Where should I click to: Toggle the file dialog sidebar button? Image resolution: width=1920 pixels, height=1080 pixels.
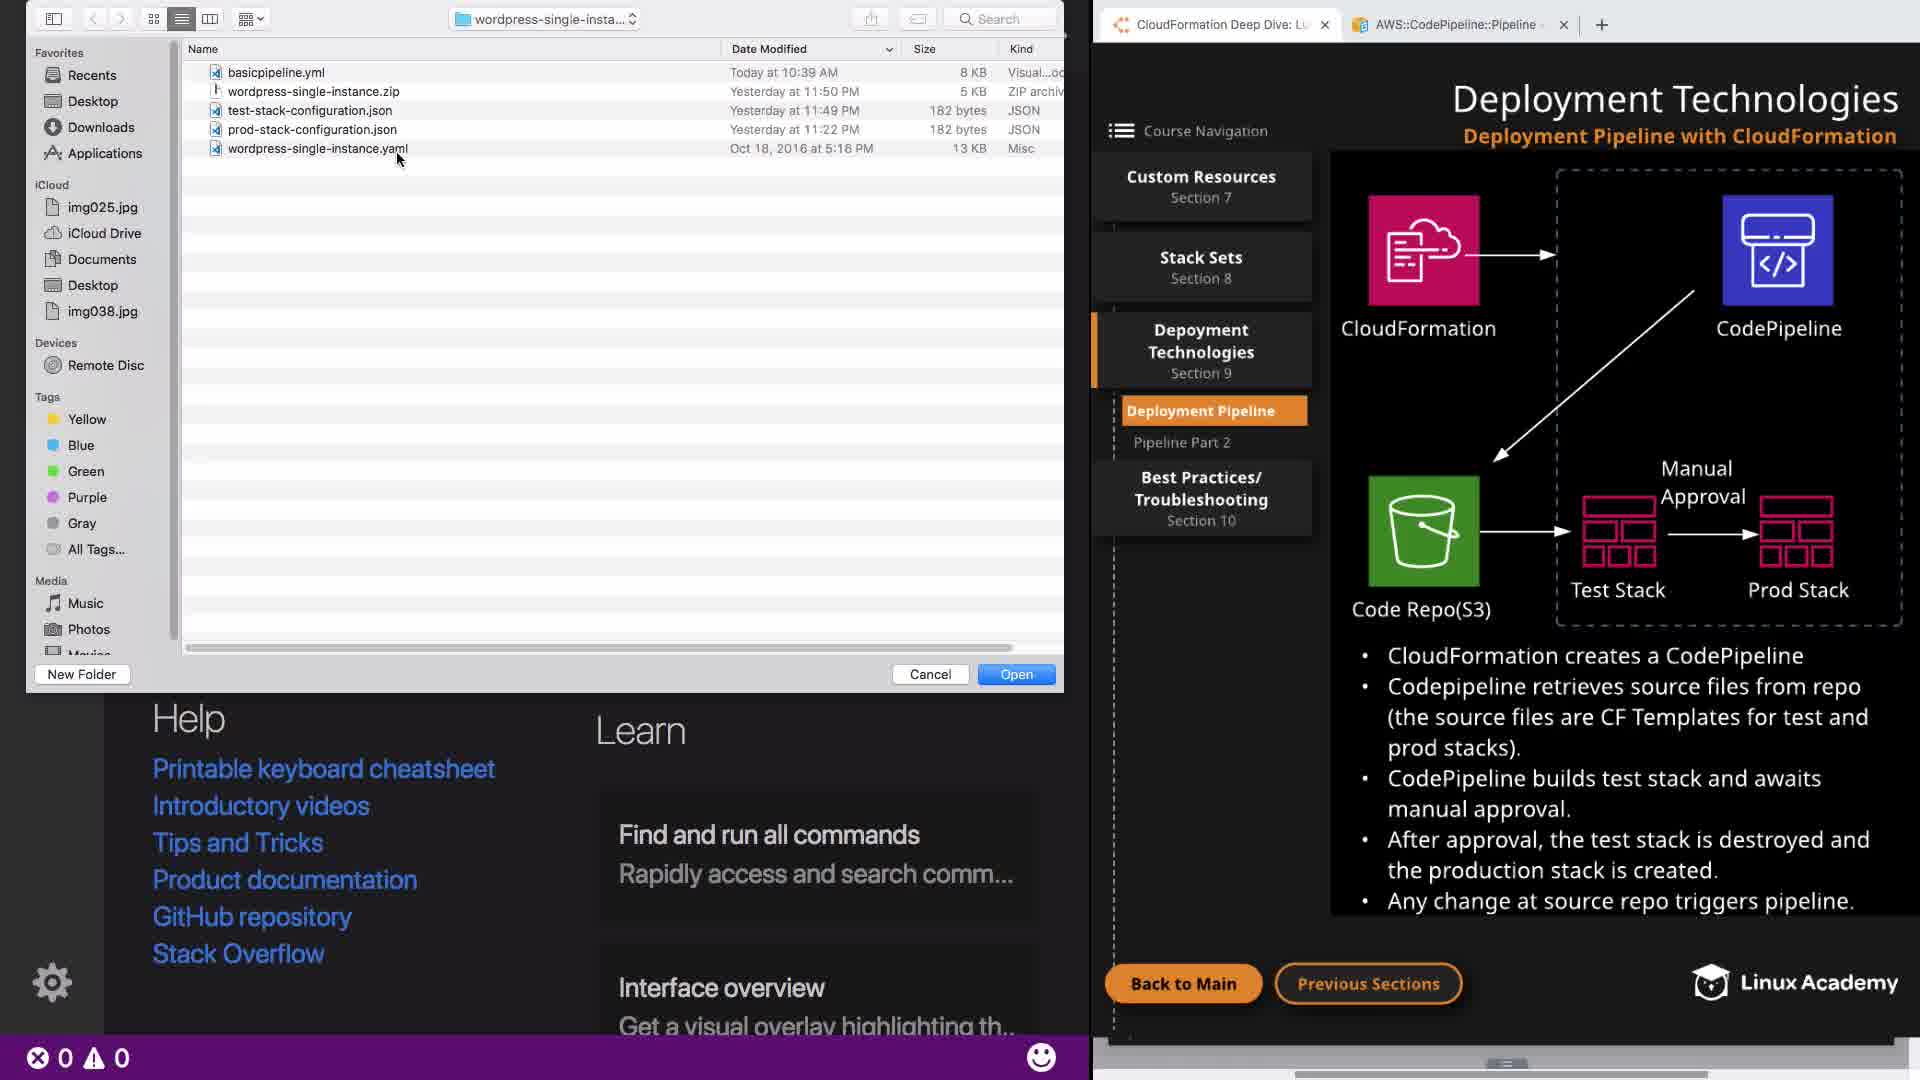click(x=54, y=19)
